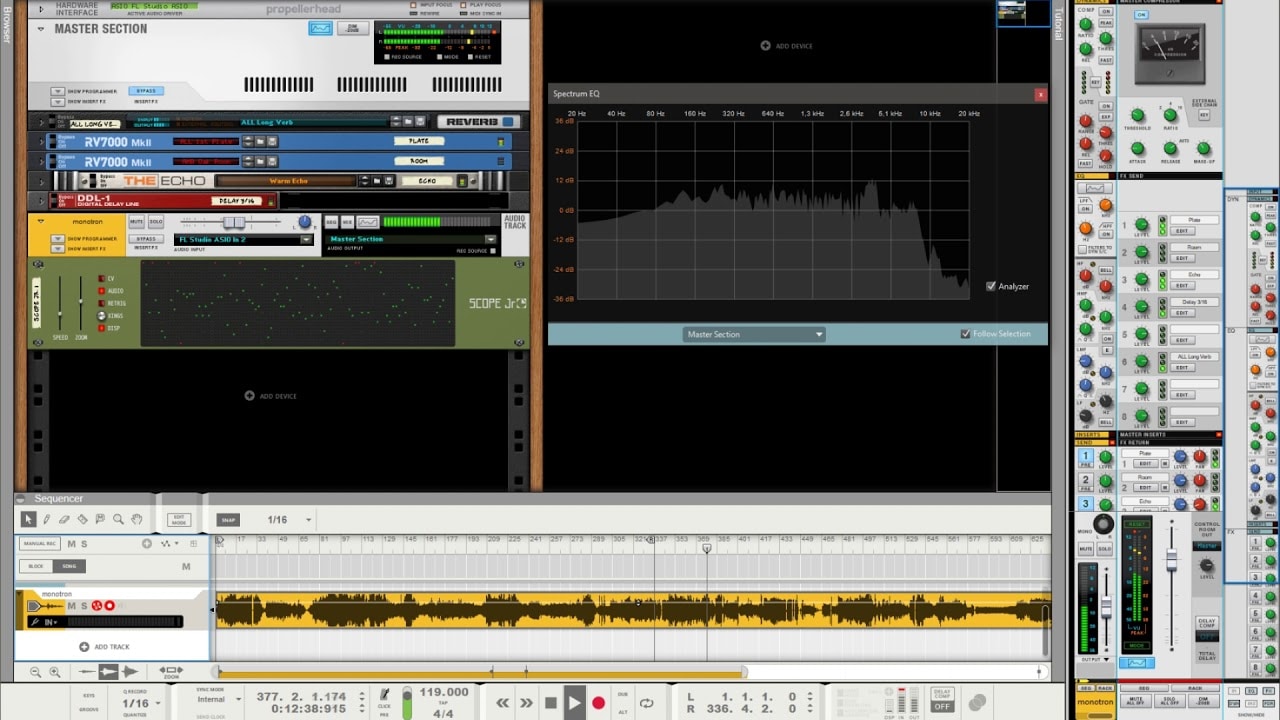Stop playback with the Stop button

tap(550, 703)
